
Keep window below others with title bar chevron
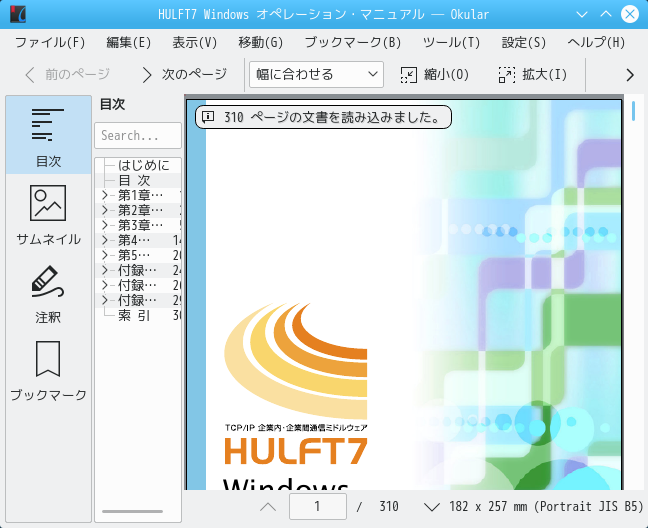(582, 14)
